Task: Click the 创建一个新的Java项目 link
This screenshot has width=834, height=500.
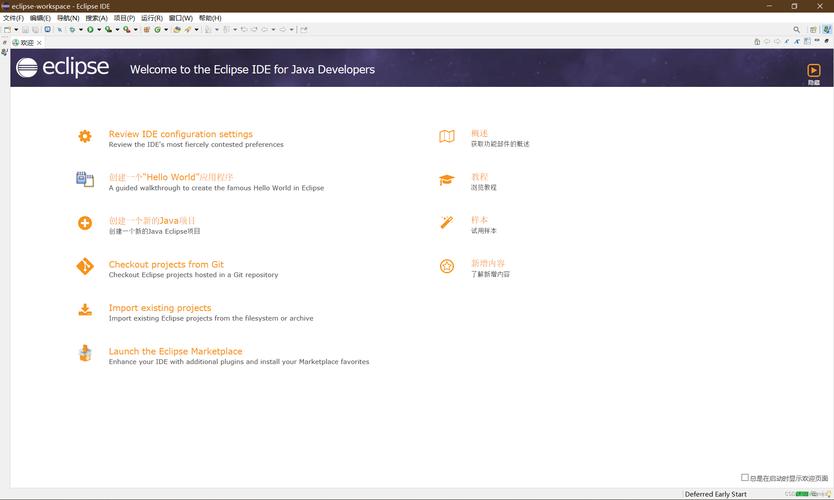Action: coord(152,220)
